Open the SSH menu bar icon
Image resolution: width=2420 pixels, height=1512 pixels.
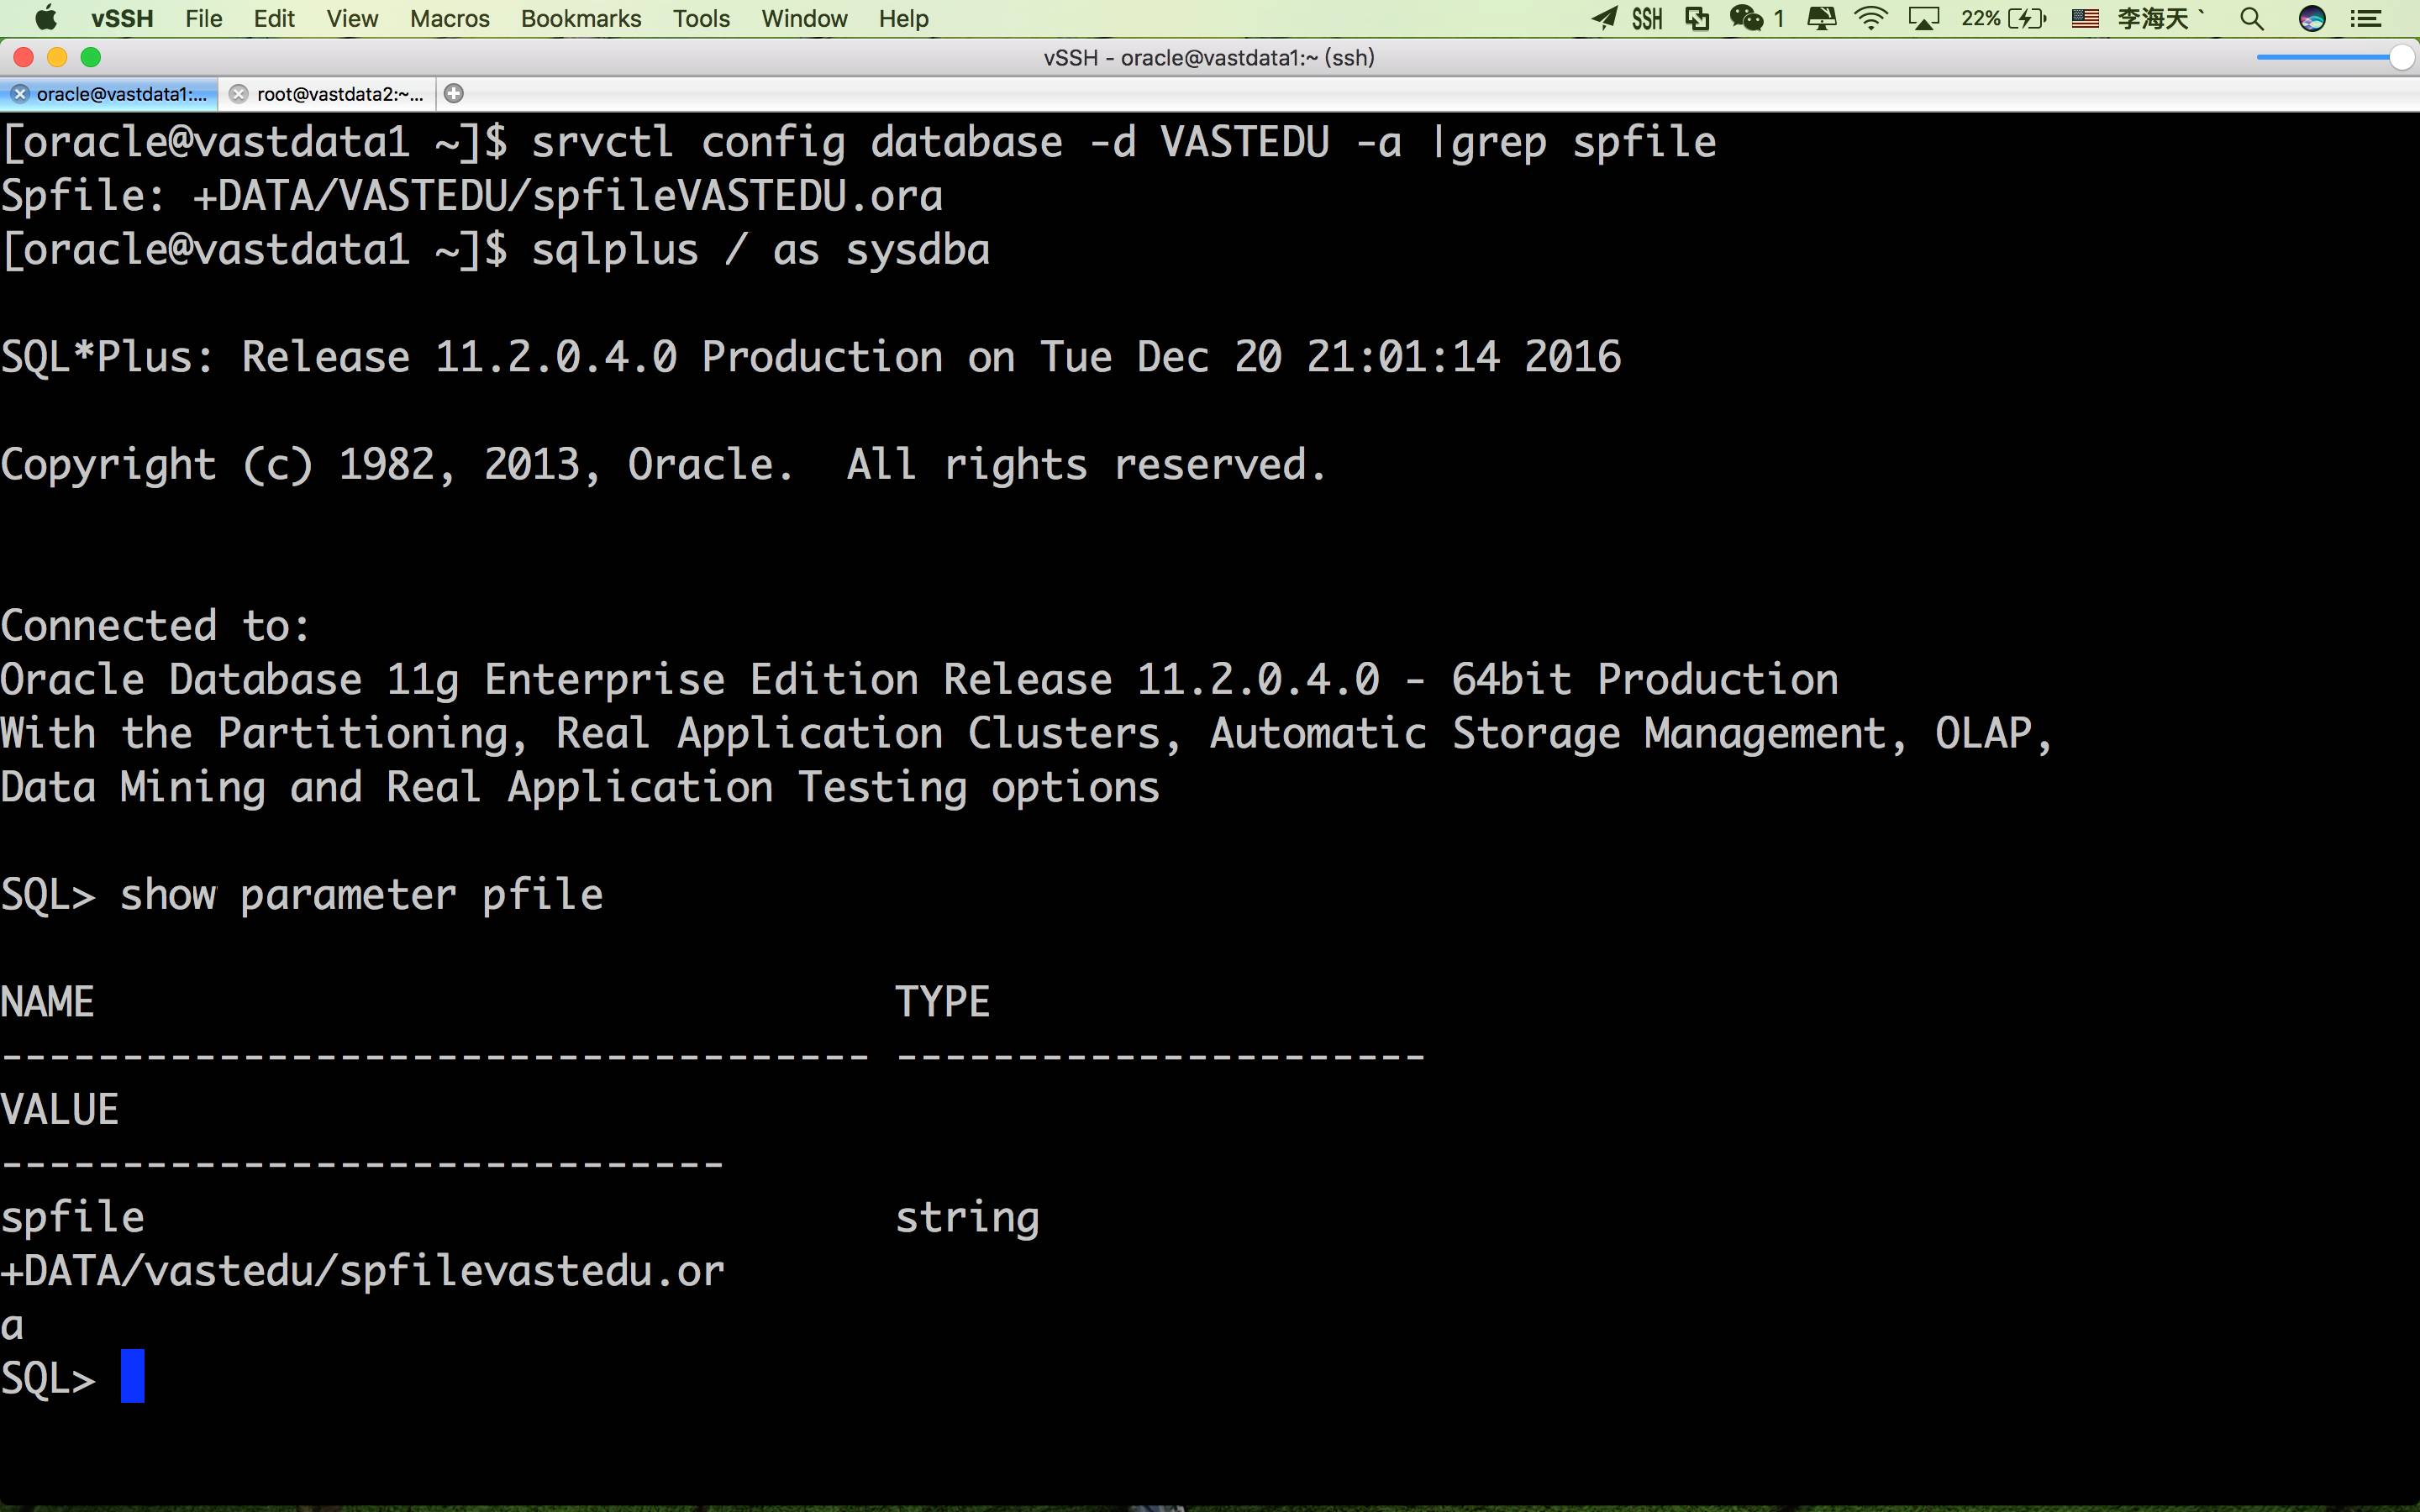[x=1647, y=18]
